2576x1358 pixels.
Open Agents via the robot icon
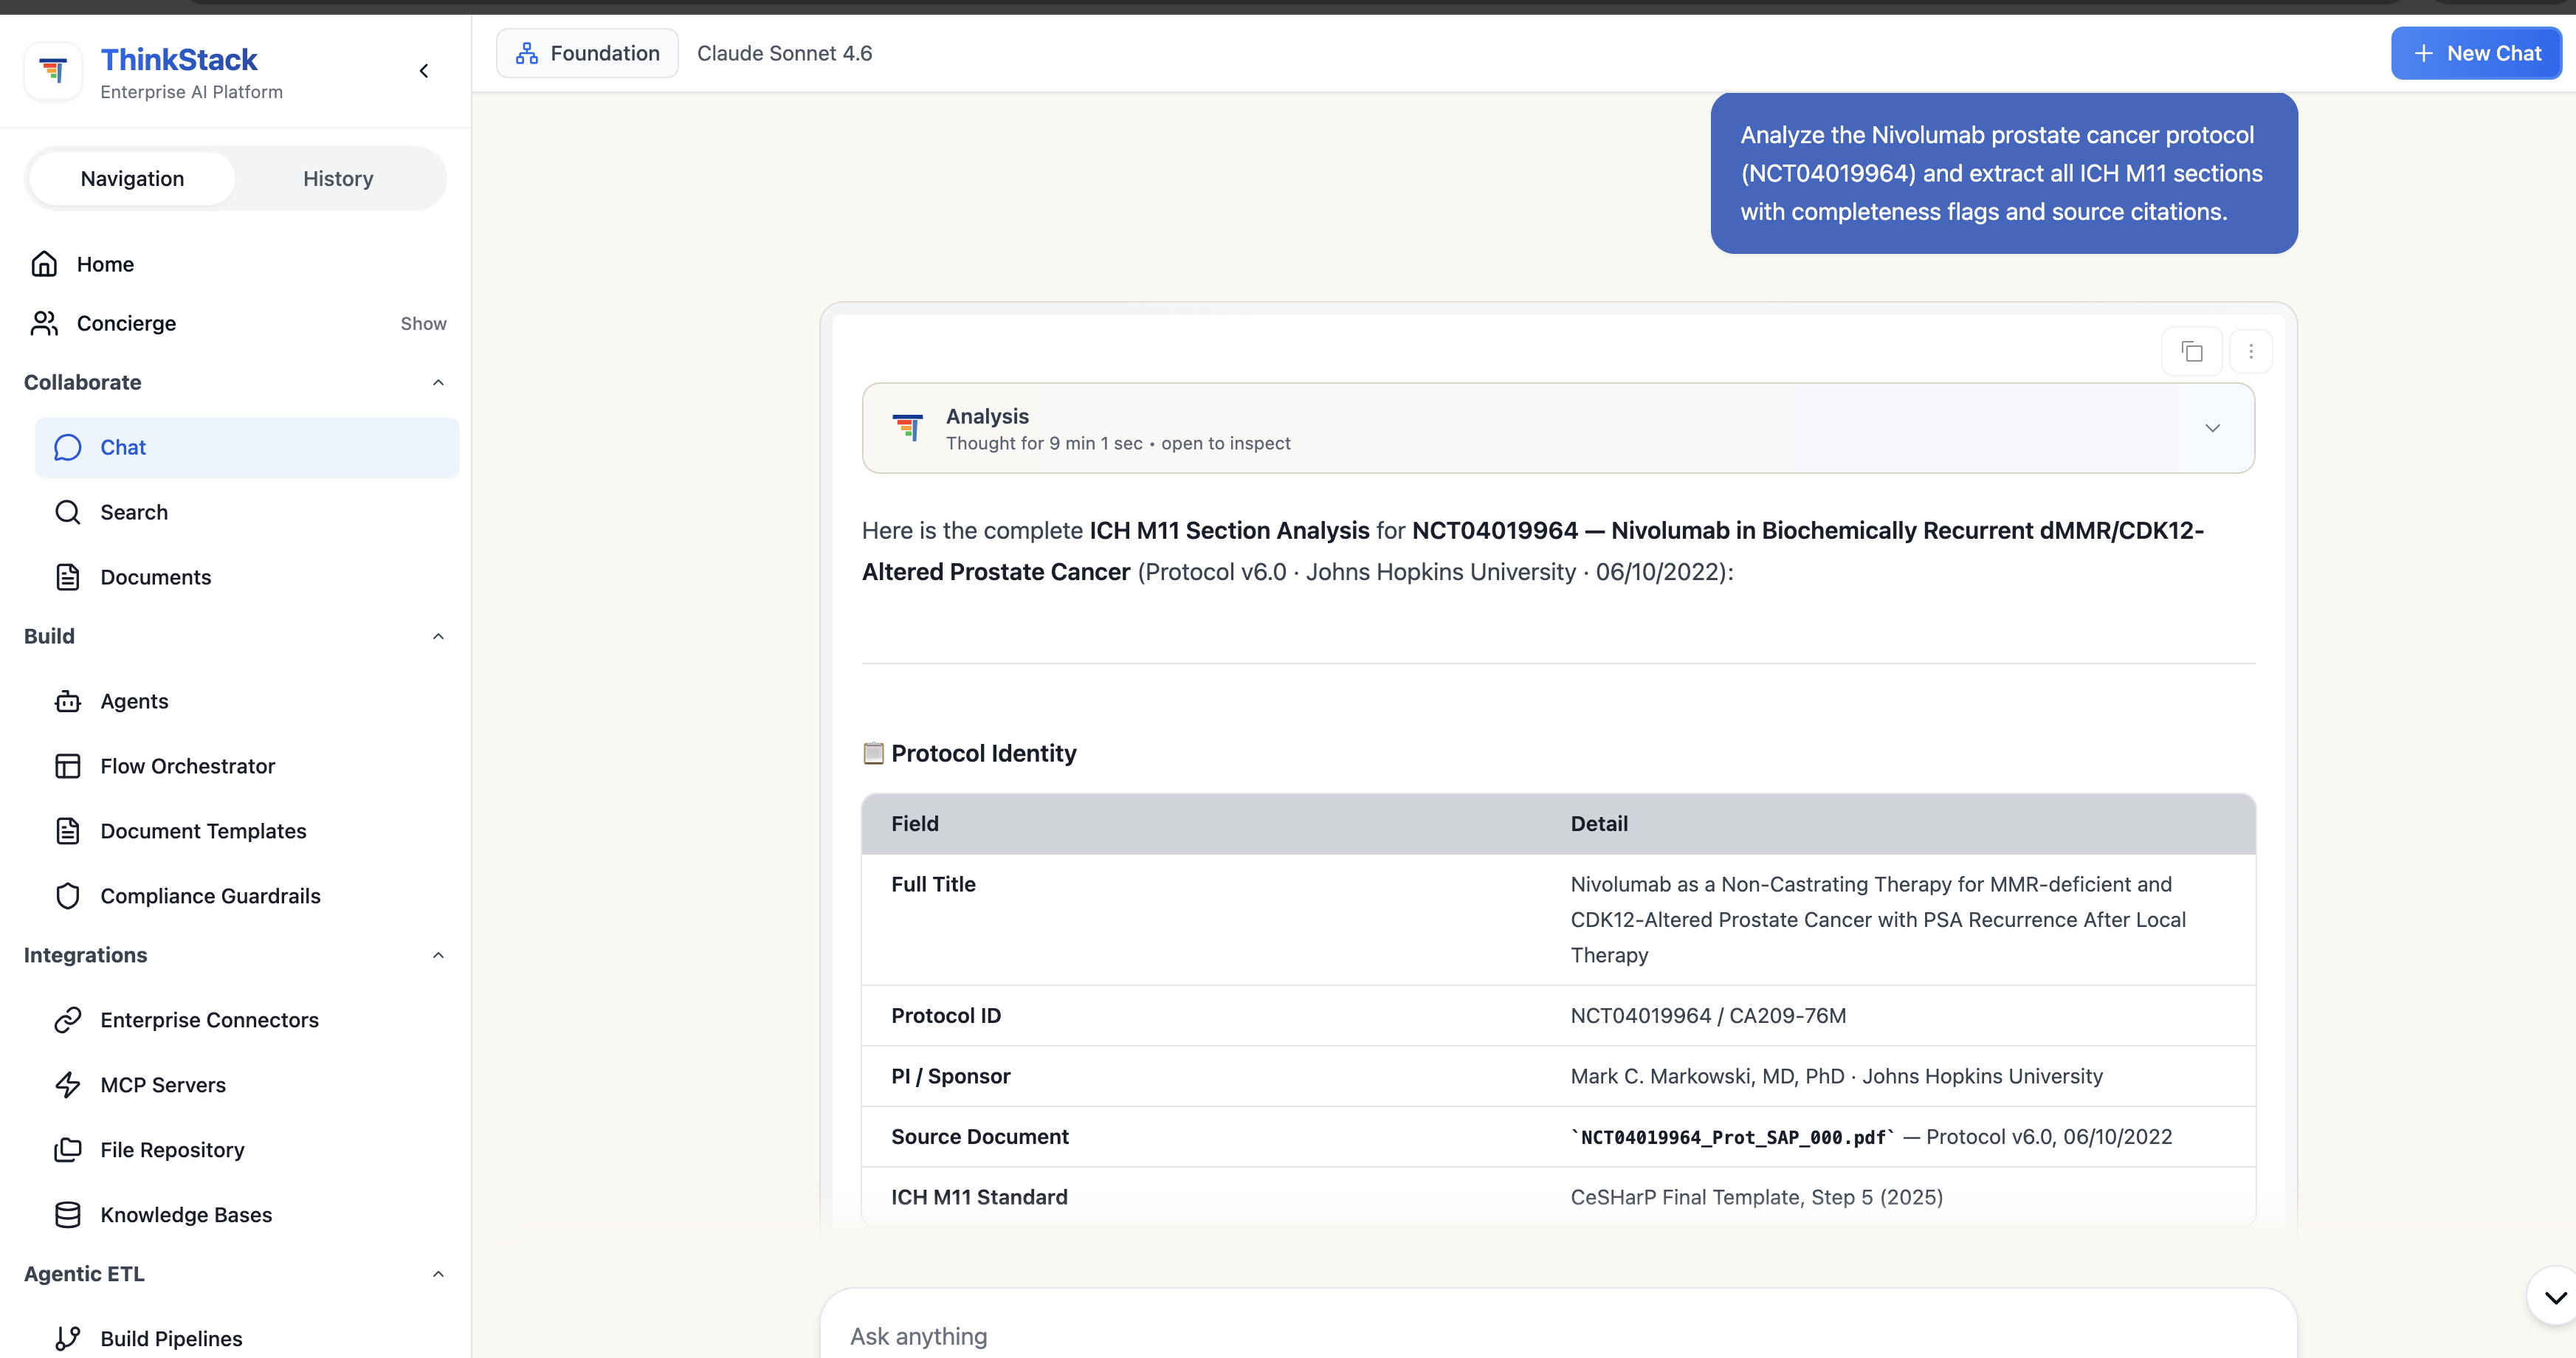[x=67, y=701]
